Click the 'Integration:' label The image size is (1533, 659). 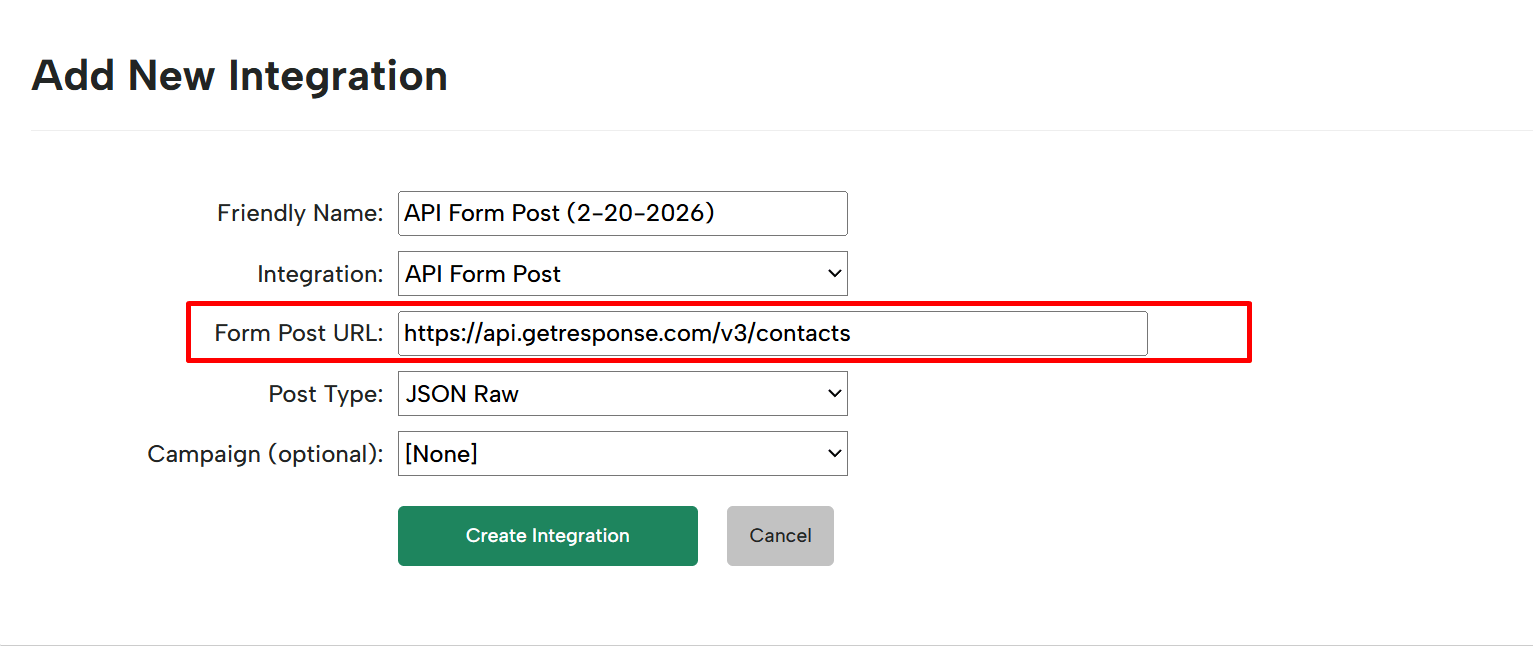pyautogui.click(x=319, y=273)
